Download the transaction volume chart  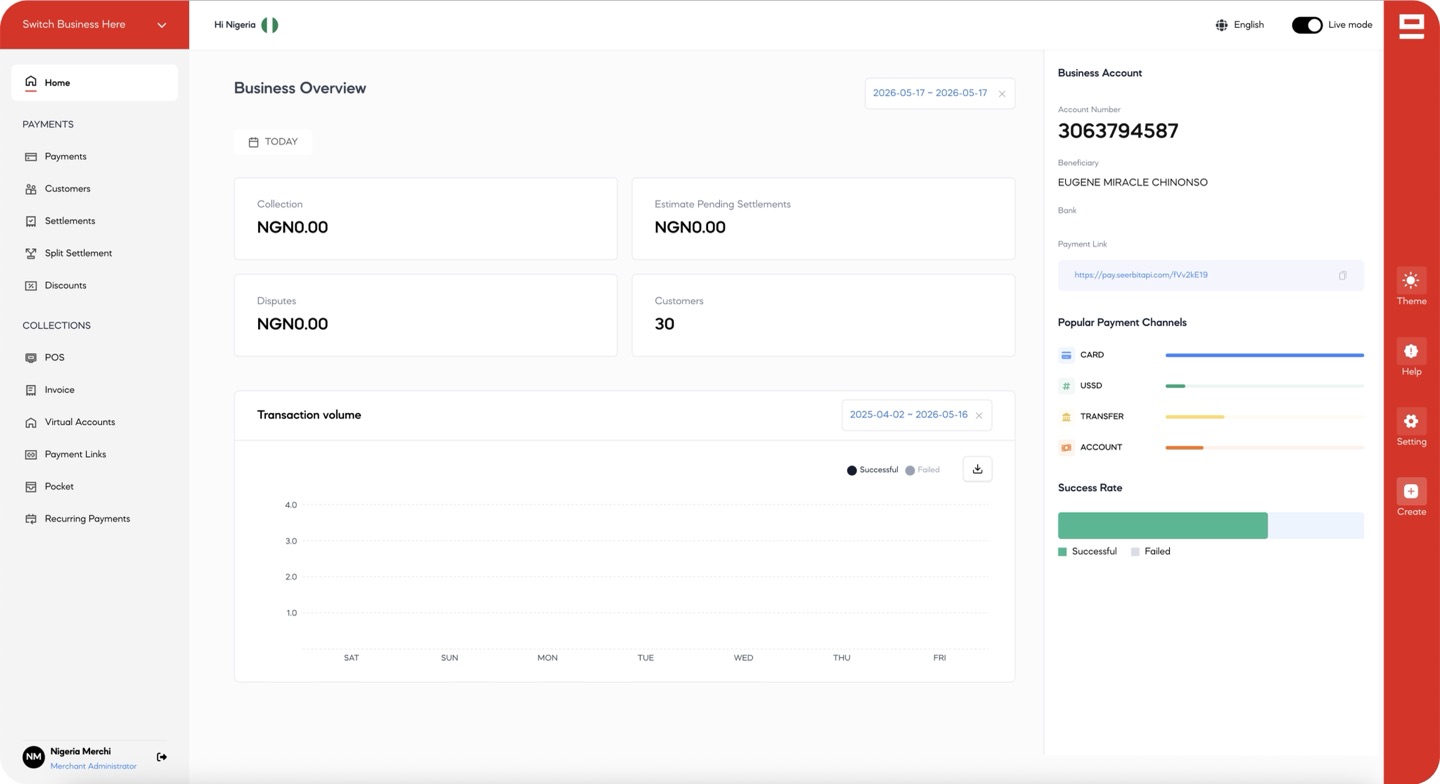[977, 469]
